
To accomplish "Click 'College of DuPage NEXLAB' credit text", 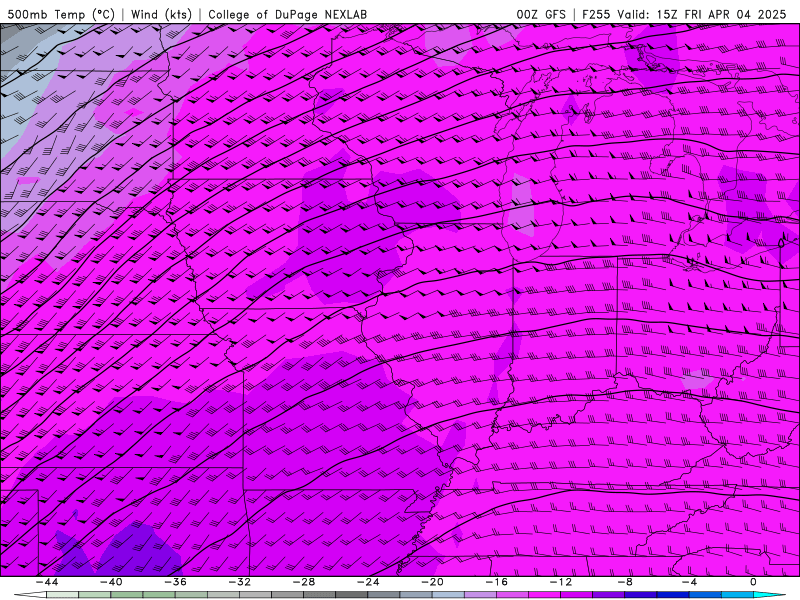I will 287,15.
